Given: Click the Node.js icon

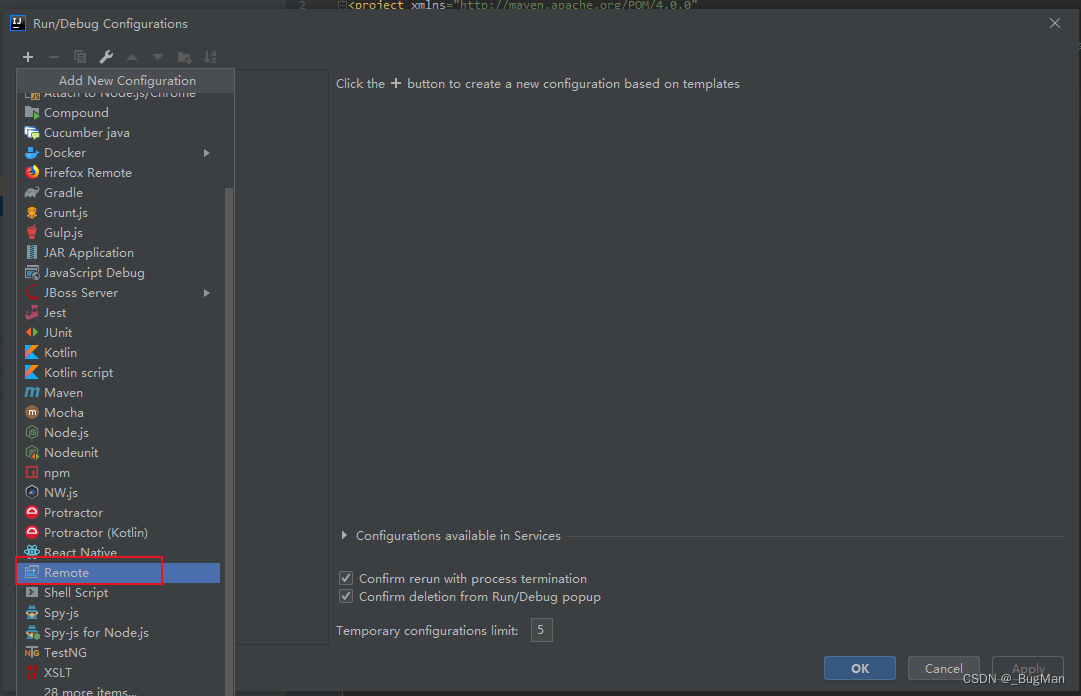Looking at the screenshot, I should [x=32, y=432].
